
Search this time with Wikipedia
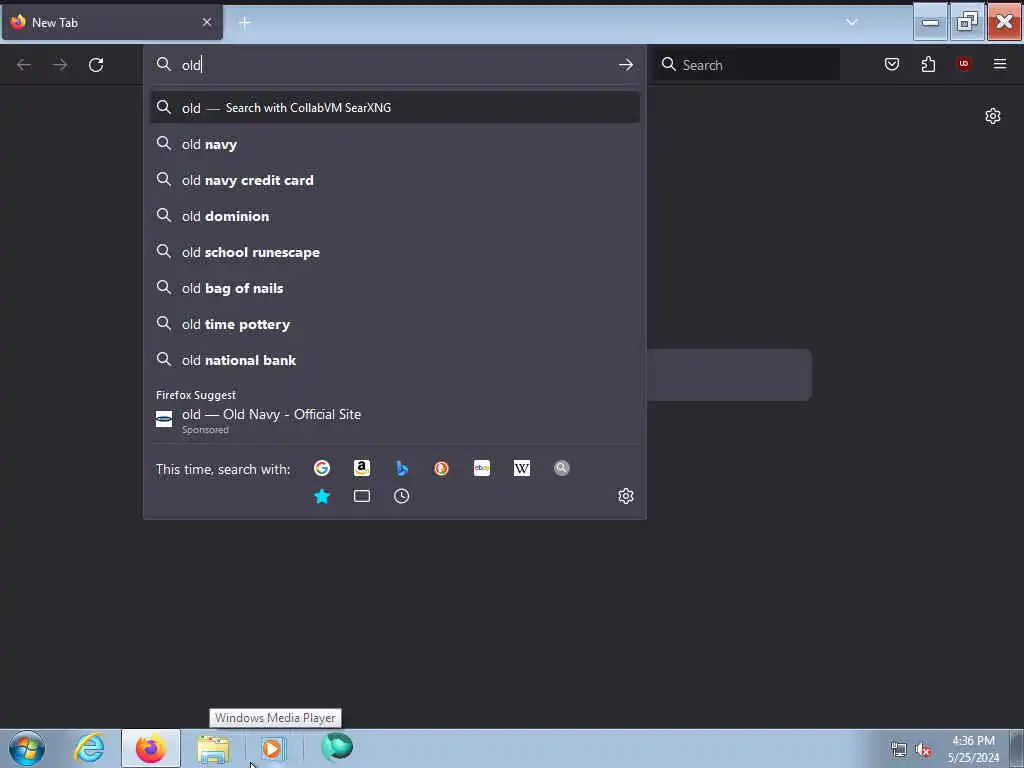(522, 468)
